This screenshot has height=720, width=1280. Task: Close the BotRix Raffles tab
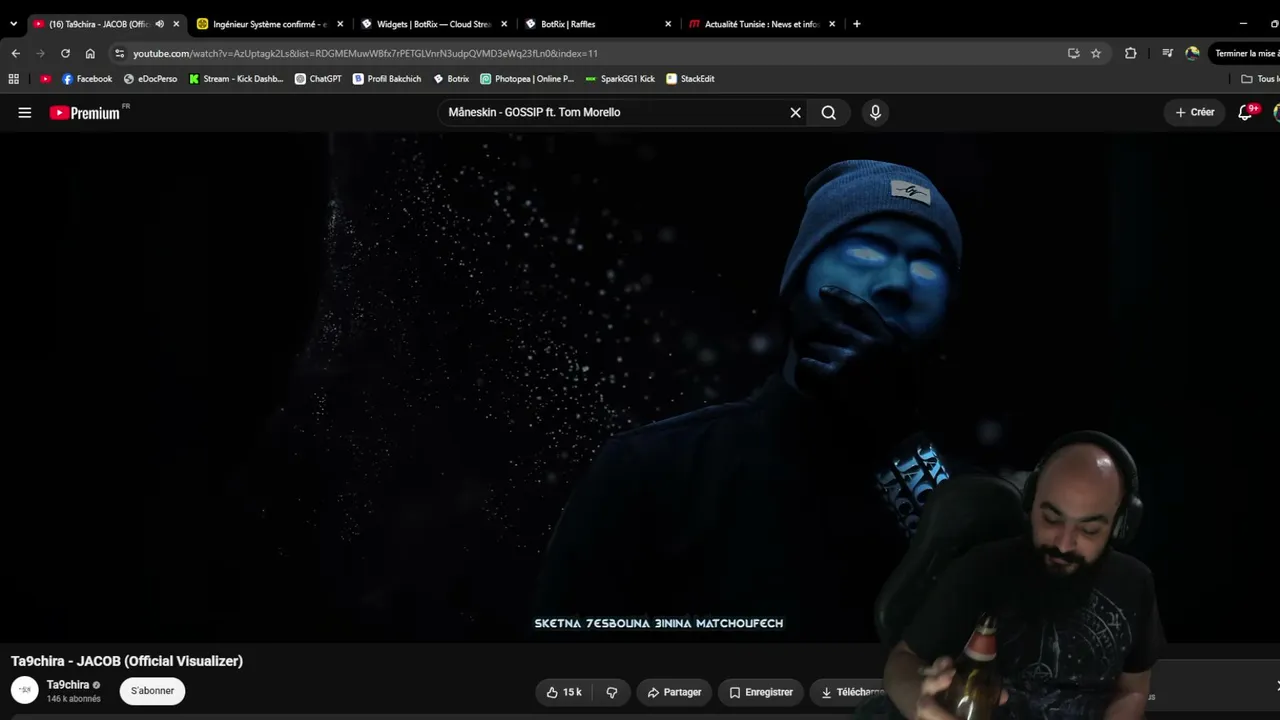click(668, 24)
